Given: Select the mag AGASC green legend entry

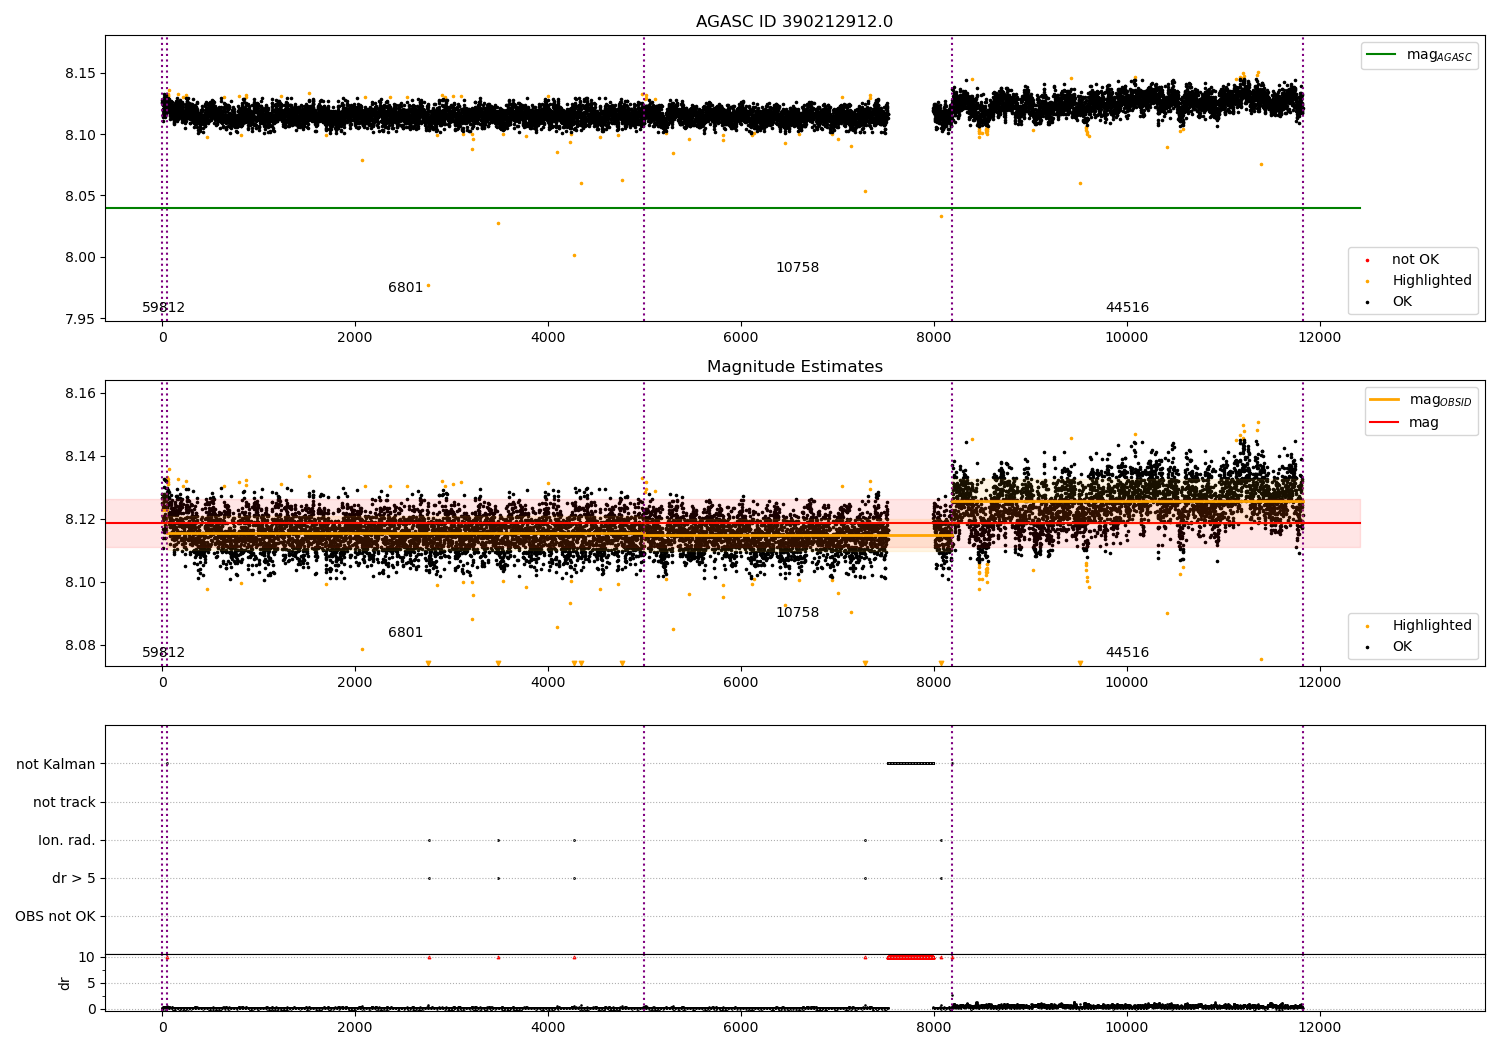Looking at the screenshot, I should pos(1419,55).
